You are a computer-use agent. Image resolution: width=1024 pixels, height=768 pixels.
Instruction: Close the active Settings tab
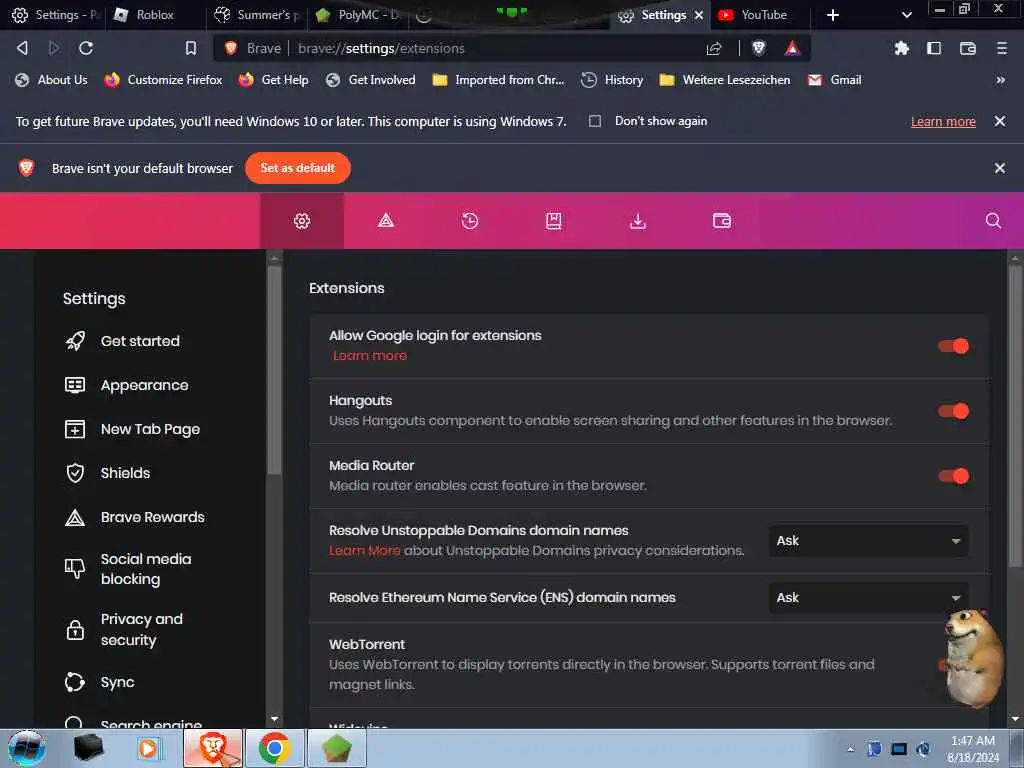[x=699, y=14]
